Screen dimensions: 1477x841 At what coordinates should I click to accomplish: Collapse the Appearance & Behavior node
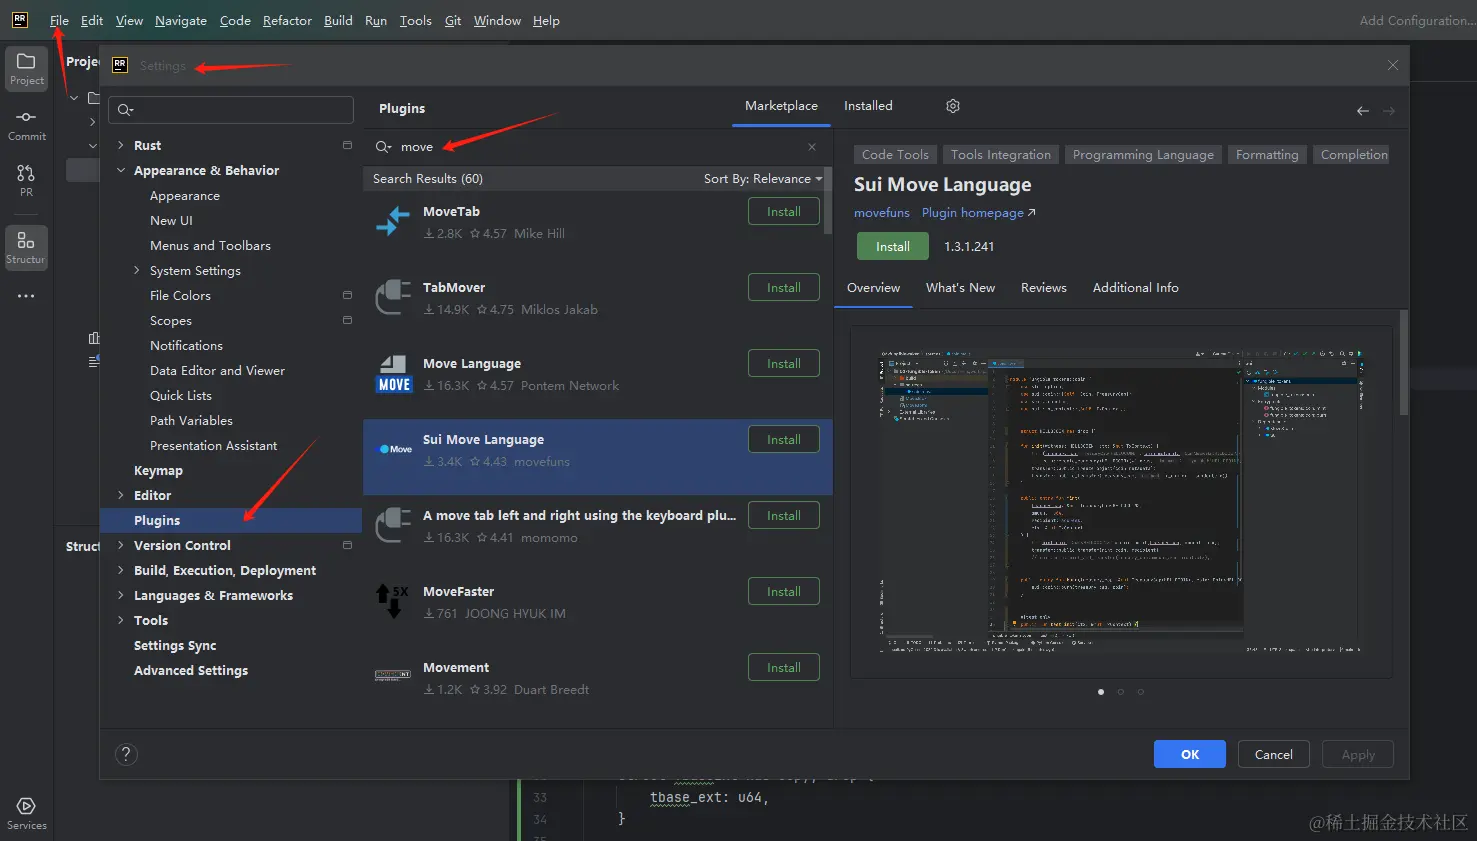(121, 170)
